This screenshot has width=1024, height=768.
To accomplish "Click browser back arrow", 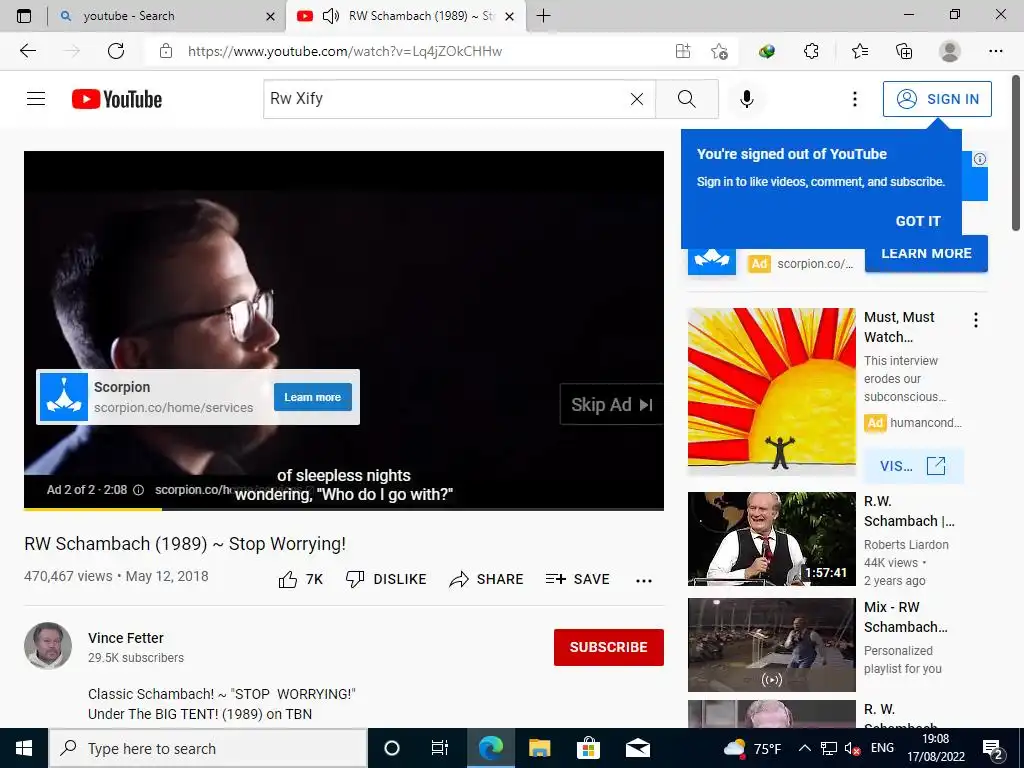I will click(x=27, y=51).
